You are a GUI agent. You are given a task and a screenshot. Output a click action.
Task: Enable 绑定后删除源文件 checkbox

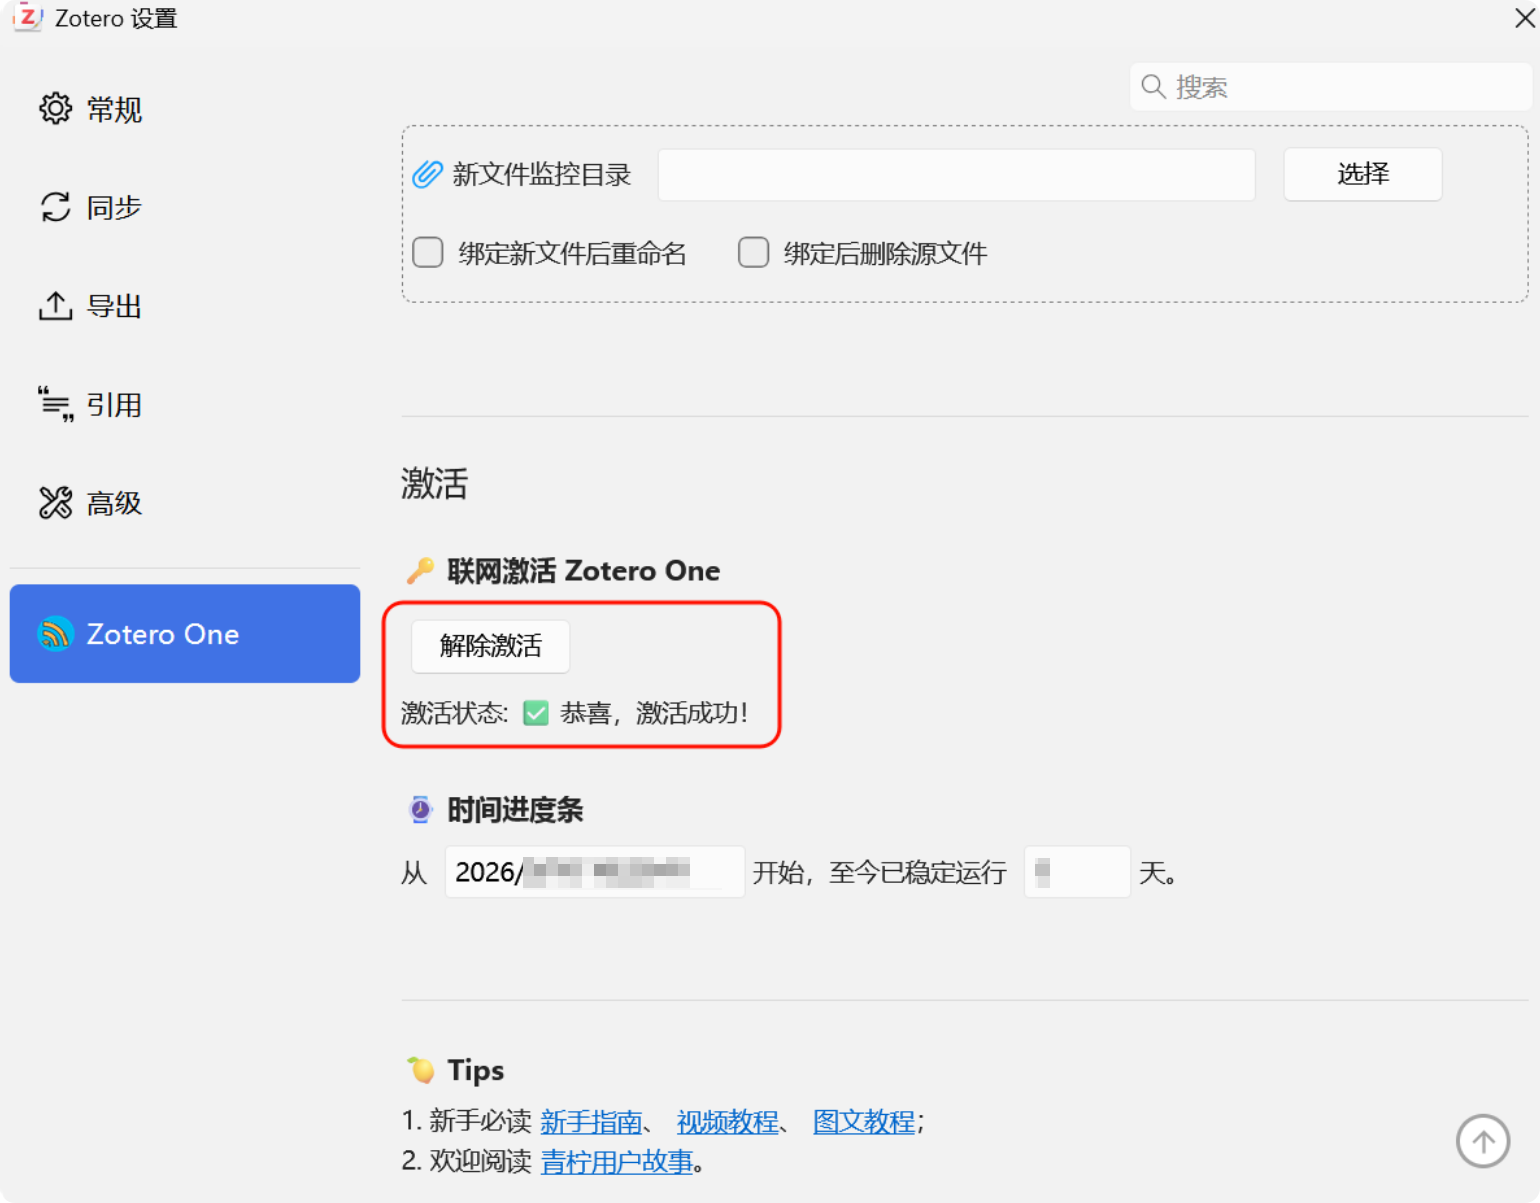(754, 252)
